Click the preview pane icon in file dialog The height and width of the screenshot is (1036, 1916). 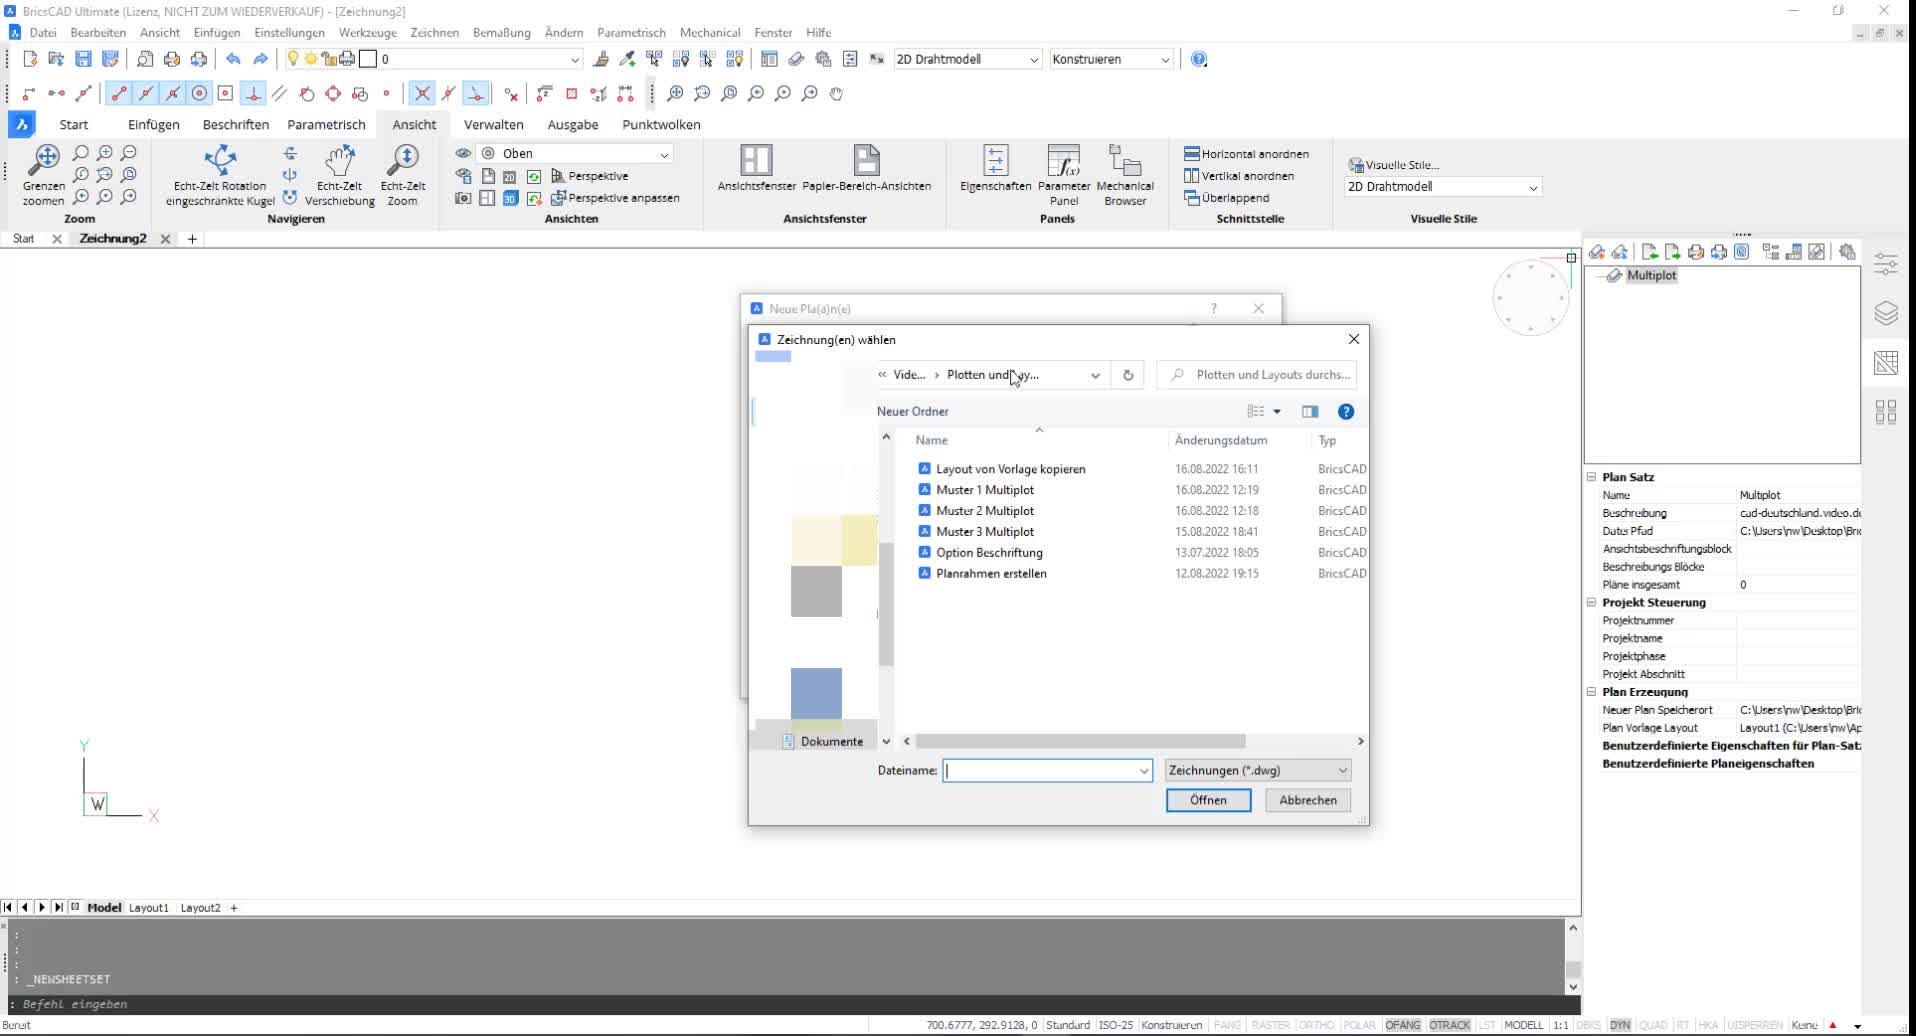coord(1310,412)
